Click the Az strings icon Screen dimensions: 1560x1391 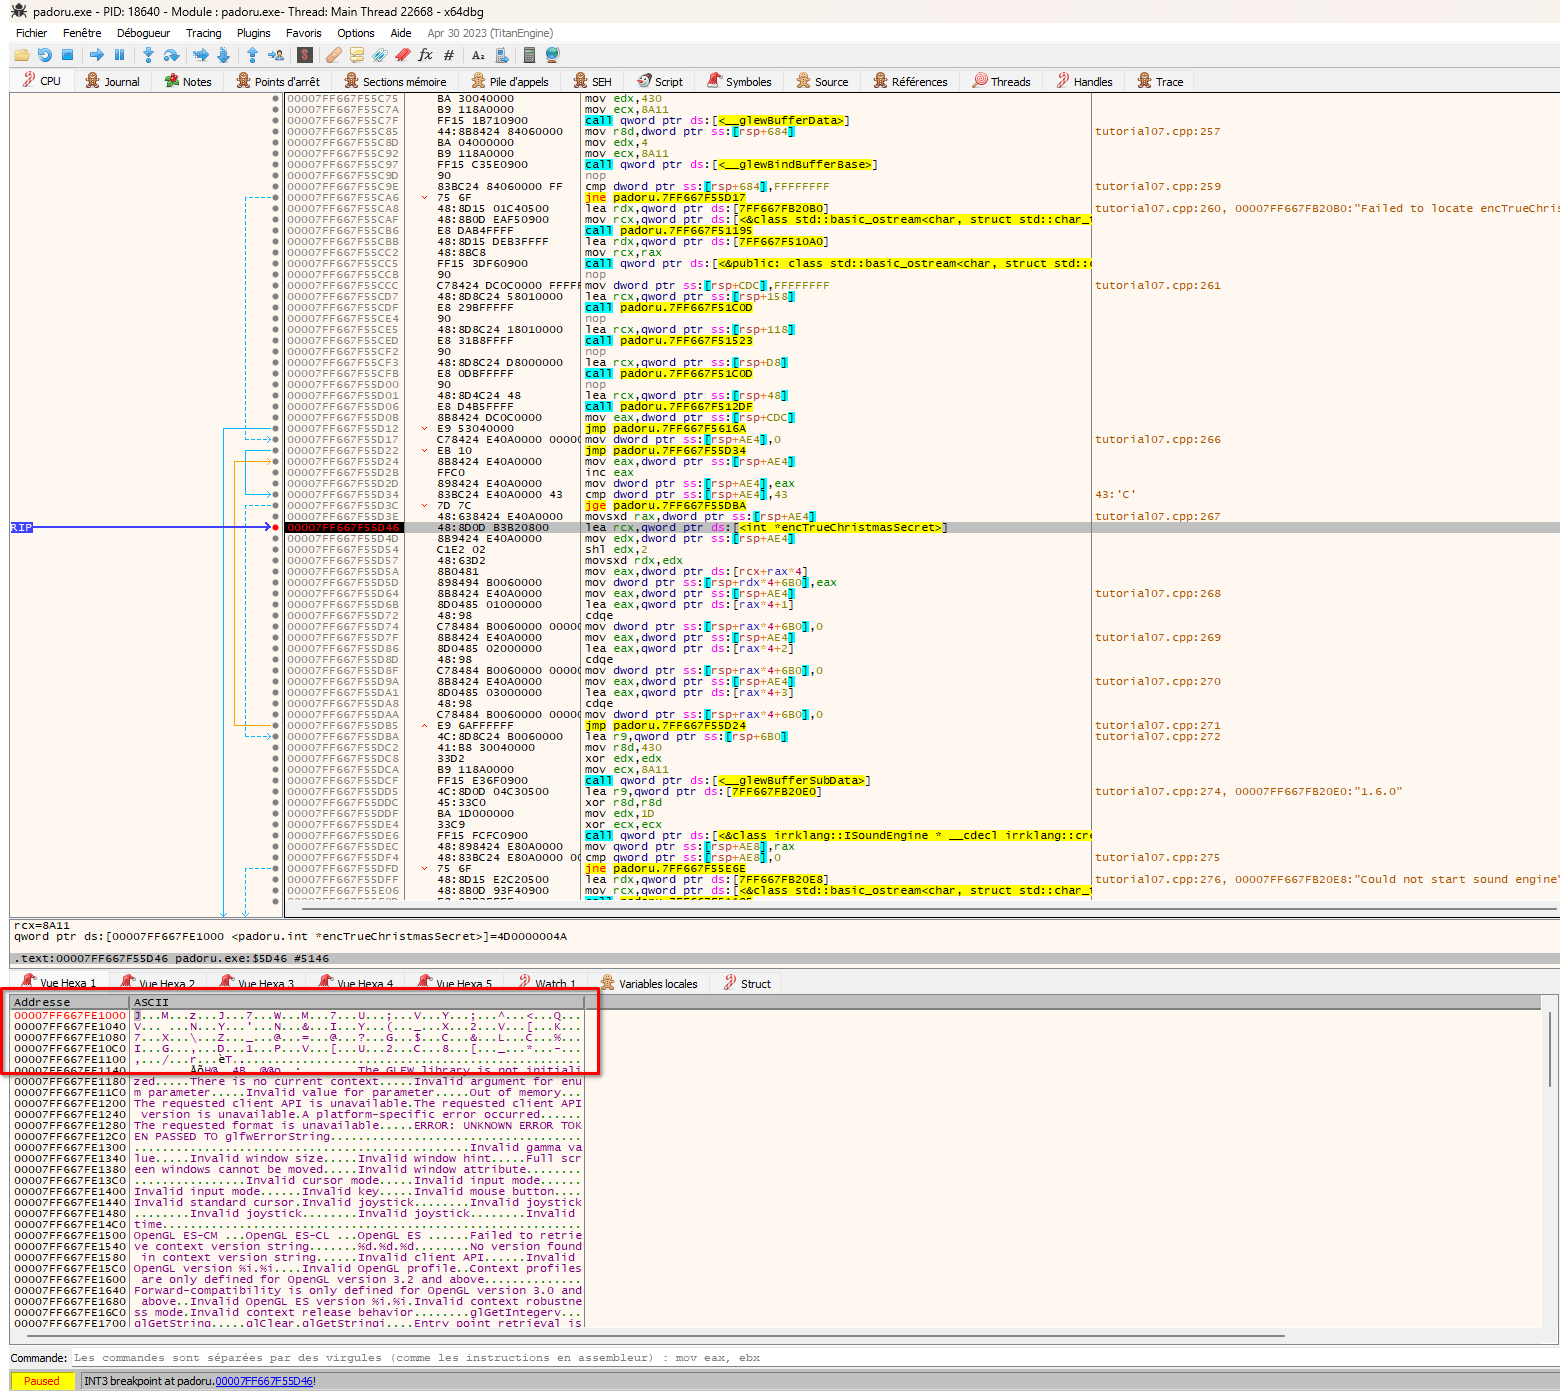tap(478, 55)
